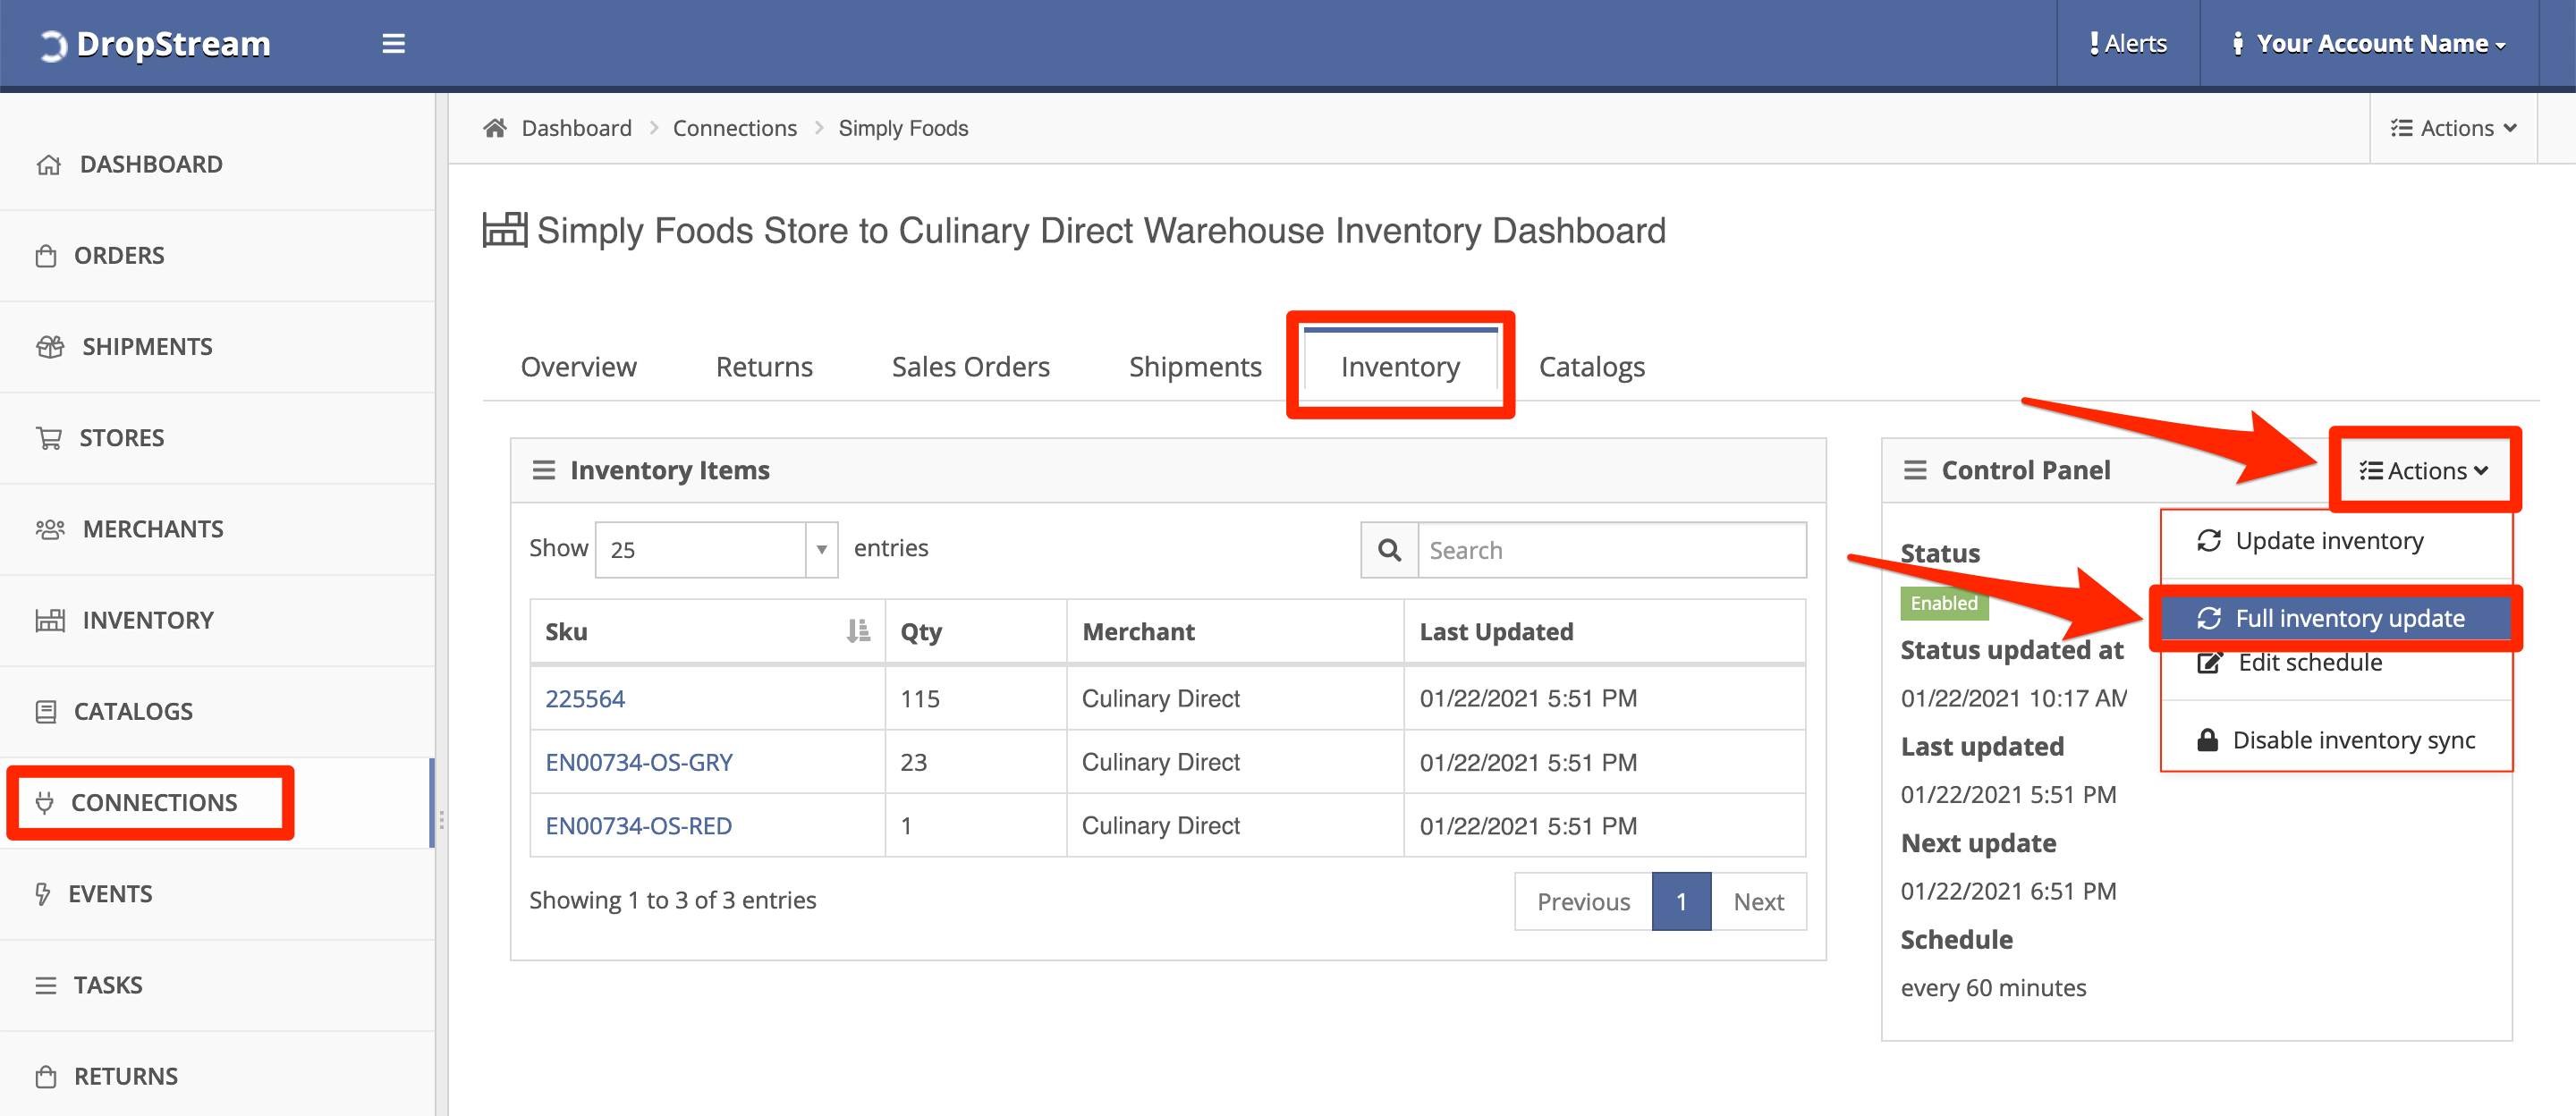Click the Shipments box icon in sidebar
The height and width of the screenshot is (1116, 2576).
pyautogui.click(x=50, y=347)
